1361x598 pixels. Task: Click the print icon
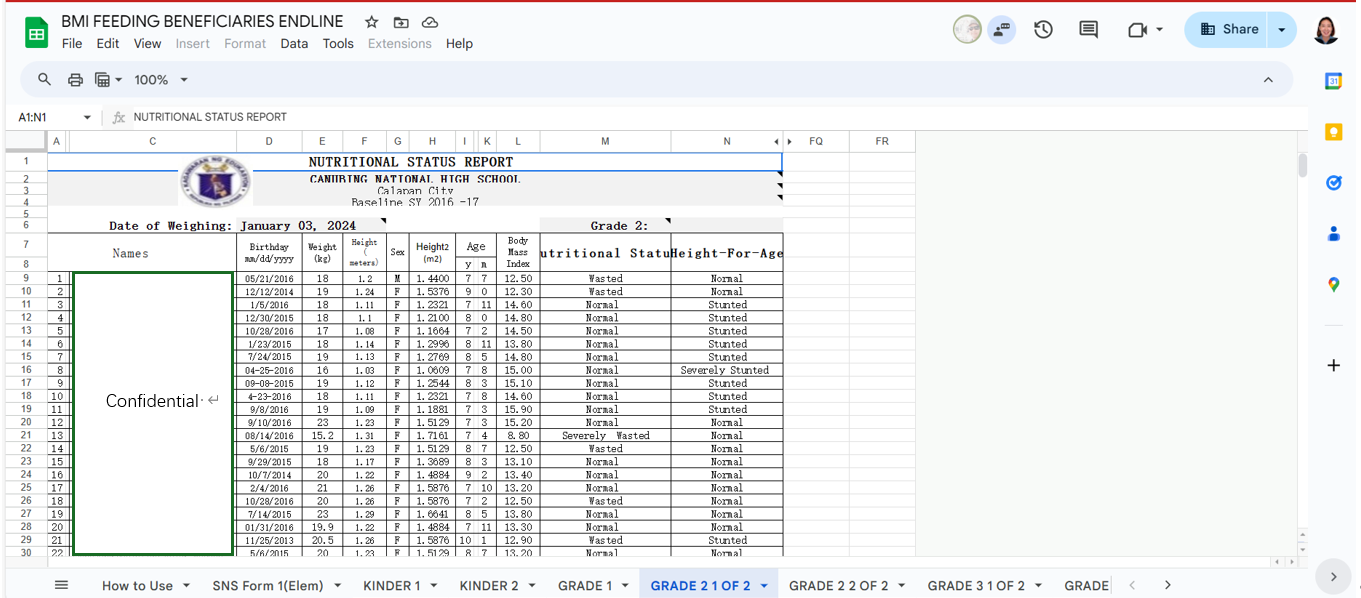point(75,80)
